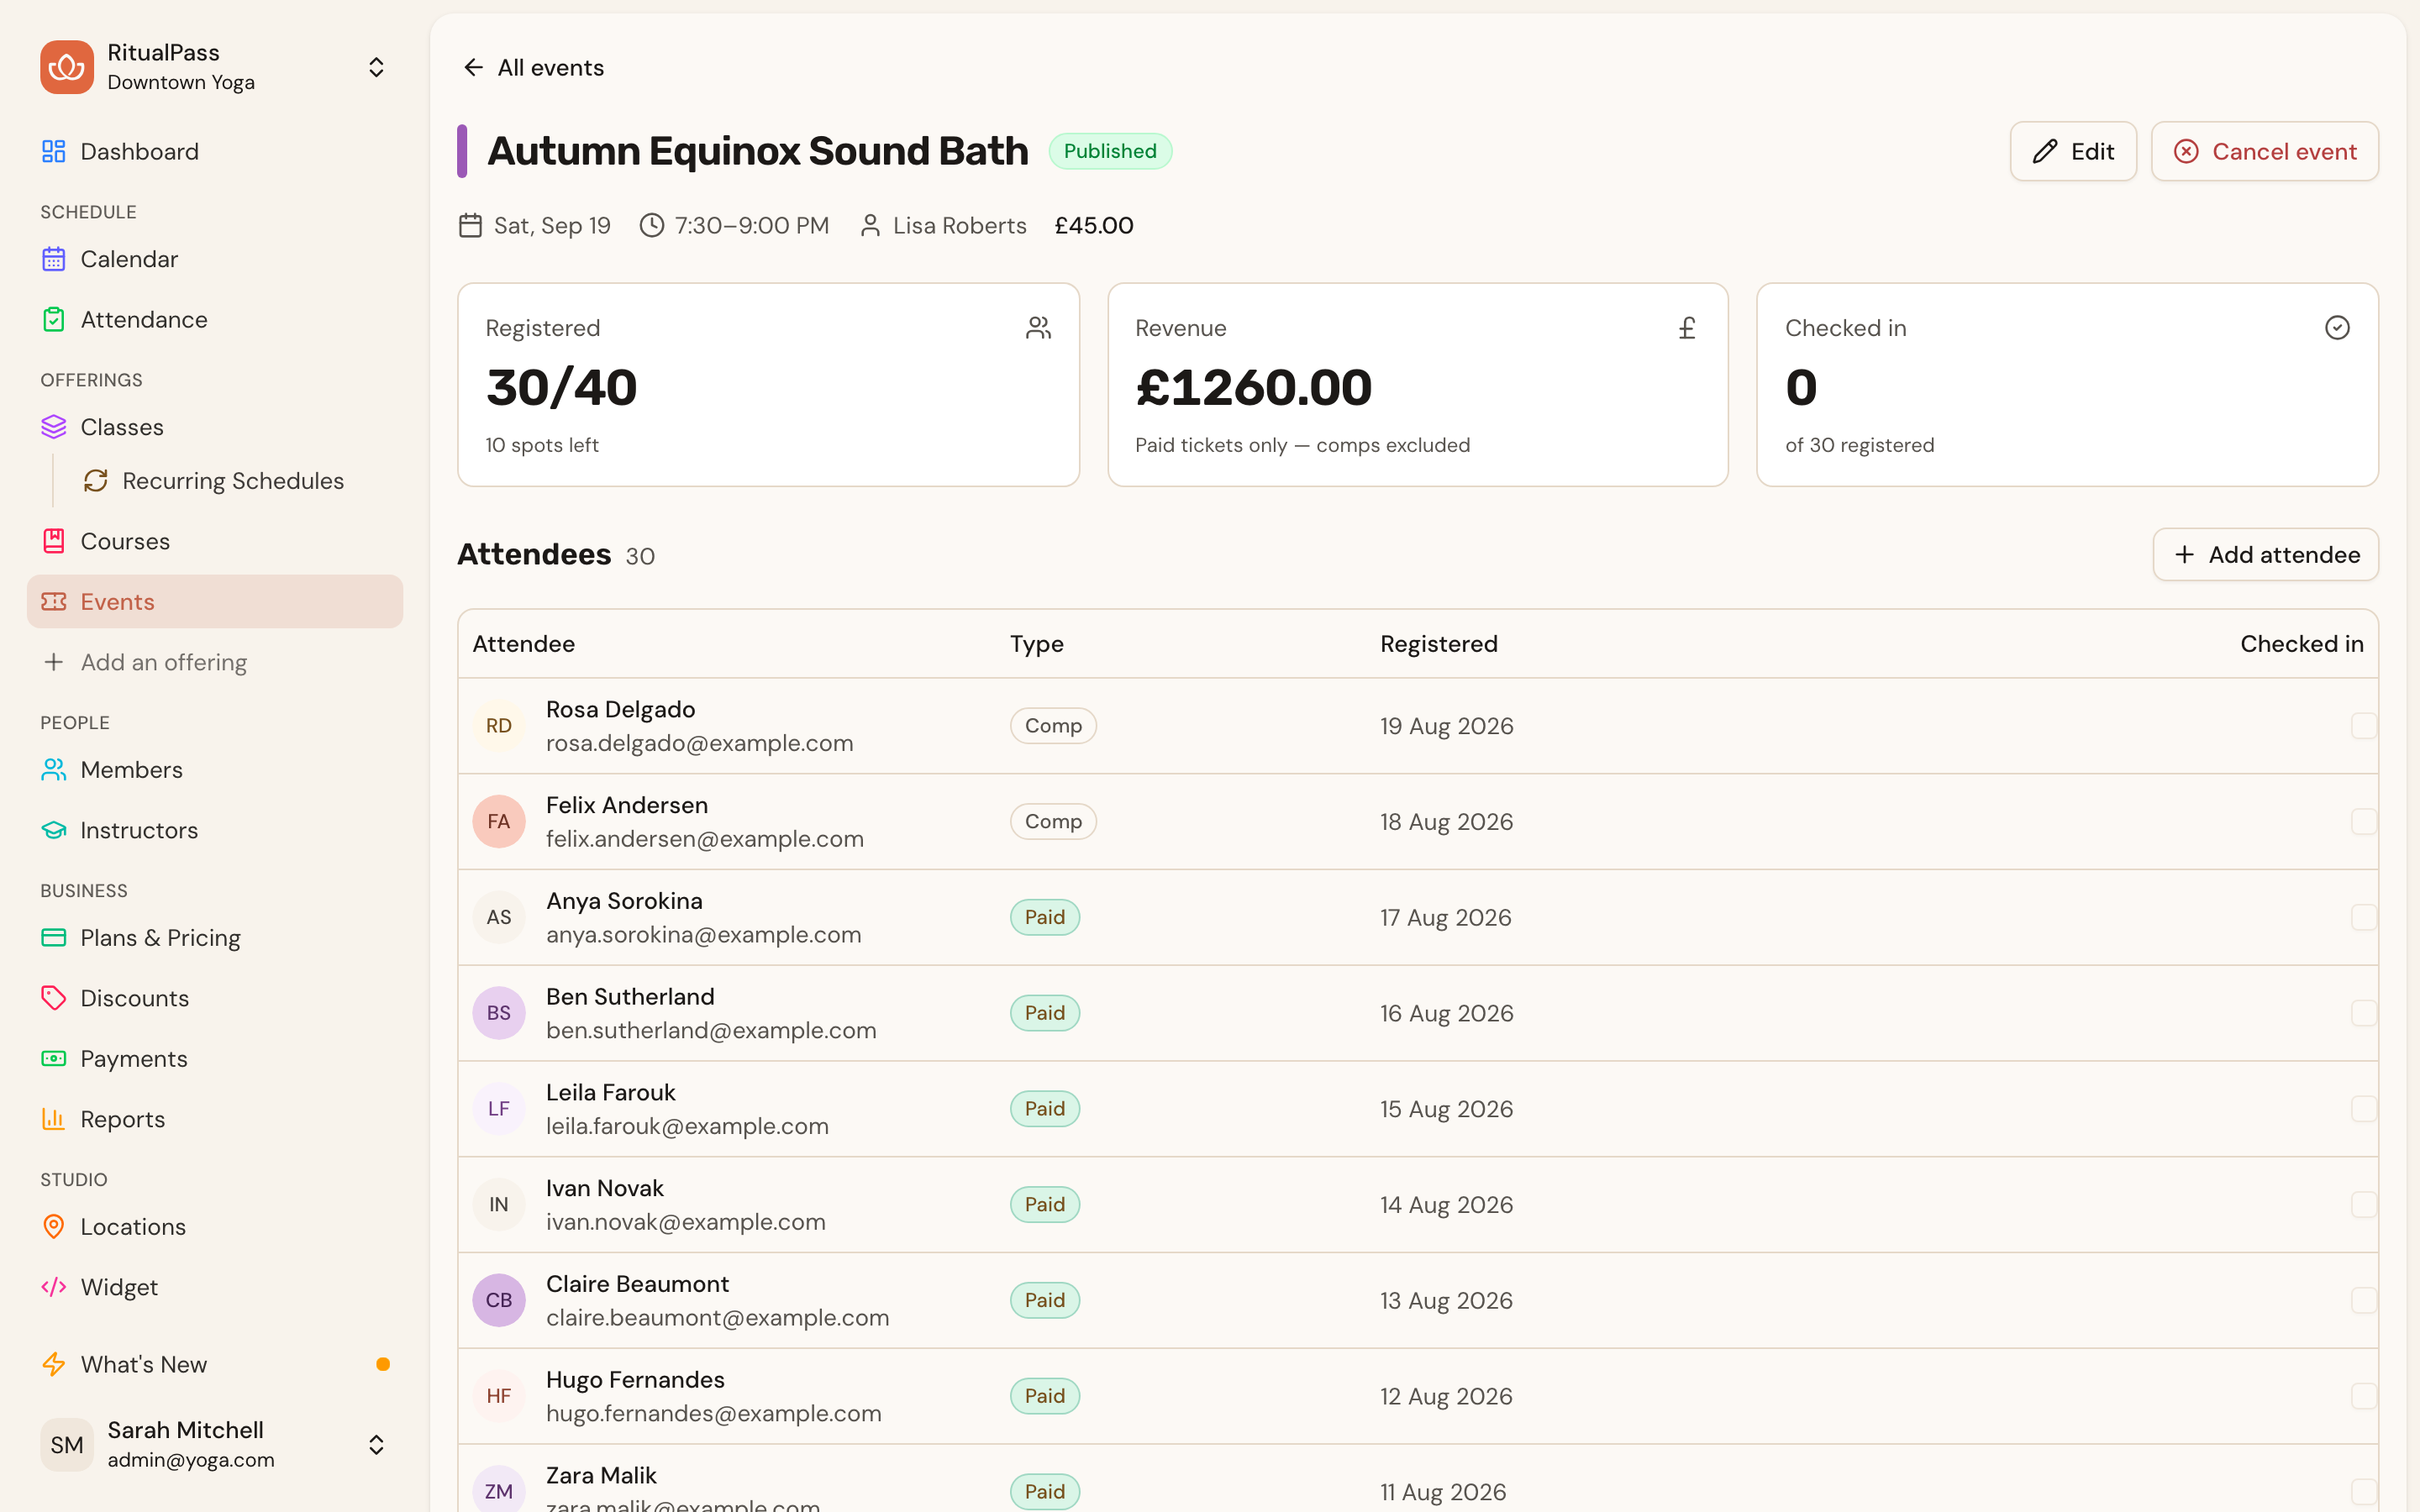Viewport: 2420px width, 1512px height.
Task: Click the users icon in Registered card
Action: click(x=1038, y=328)
